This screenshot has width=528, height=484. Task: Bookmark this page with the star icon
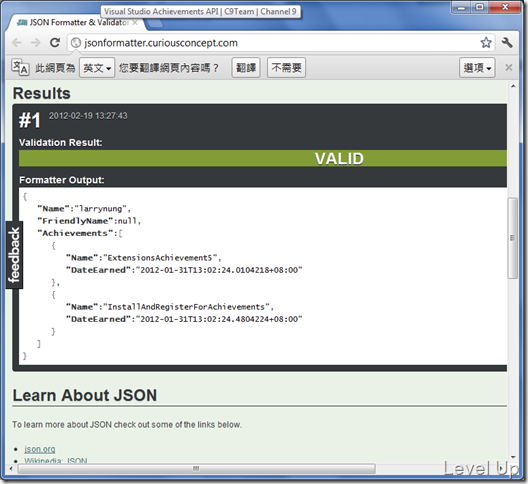point(486,43)
